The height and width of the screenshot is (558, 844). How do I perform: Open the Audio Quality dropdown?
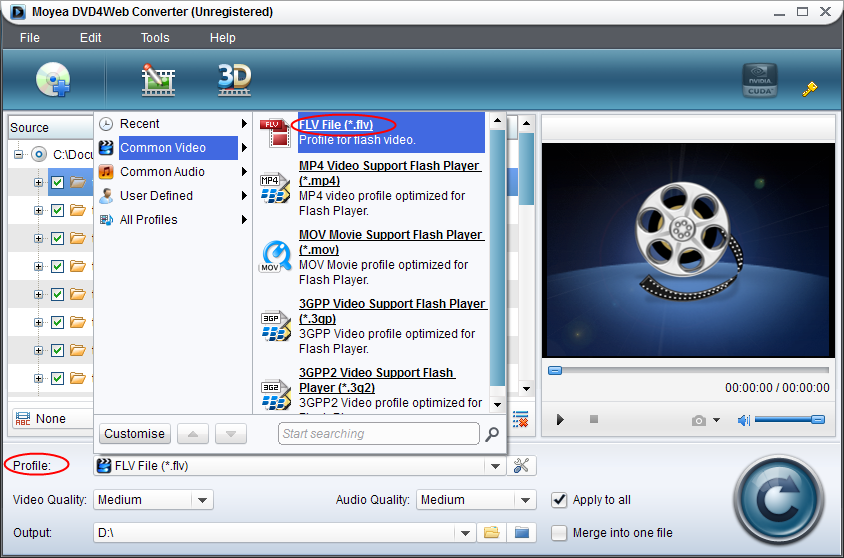pyautogui.click(x=525, y=500)
